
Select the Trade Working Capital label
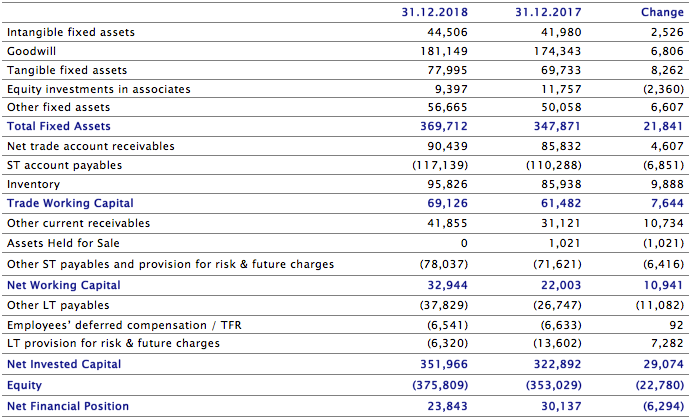click(70, 203)
